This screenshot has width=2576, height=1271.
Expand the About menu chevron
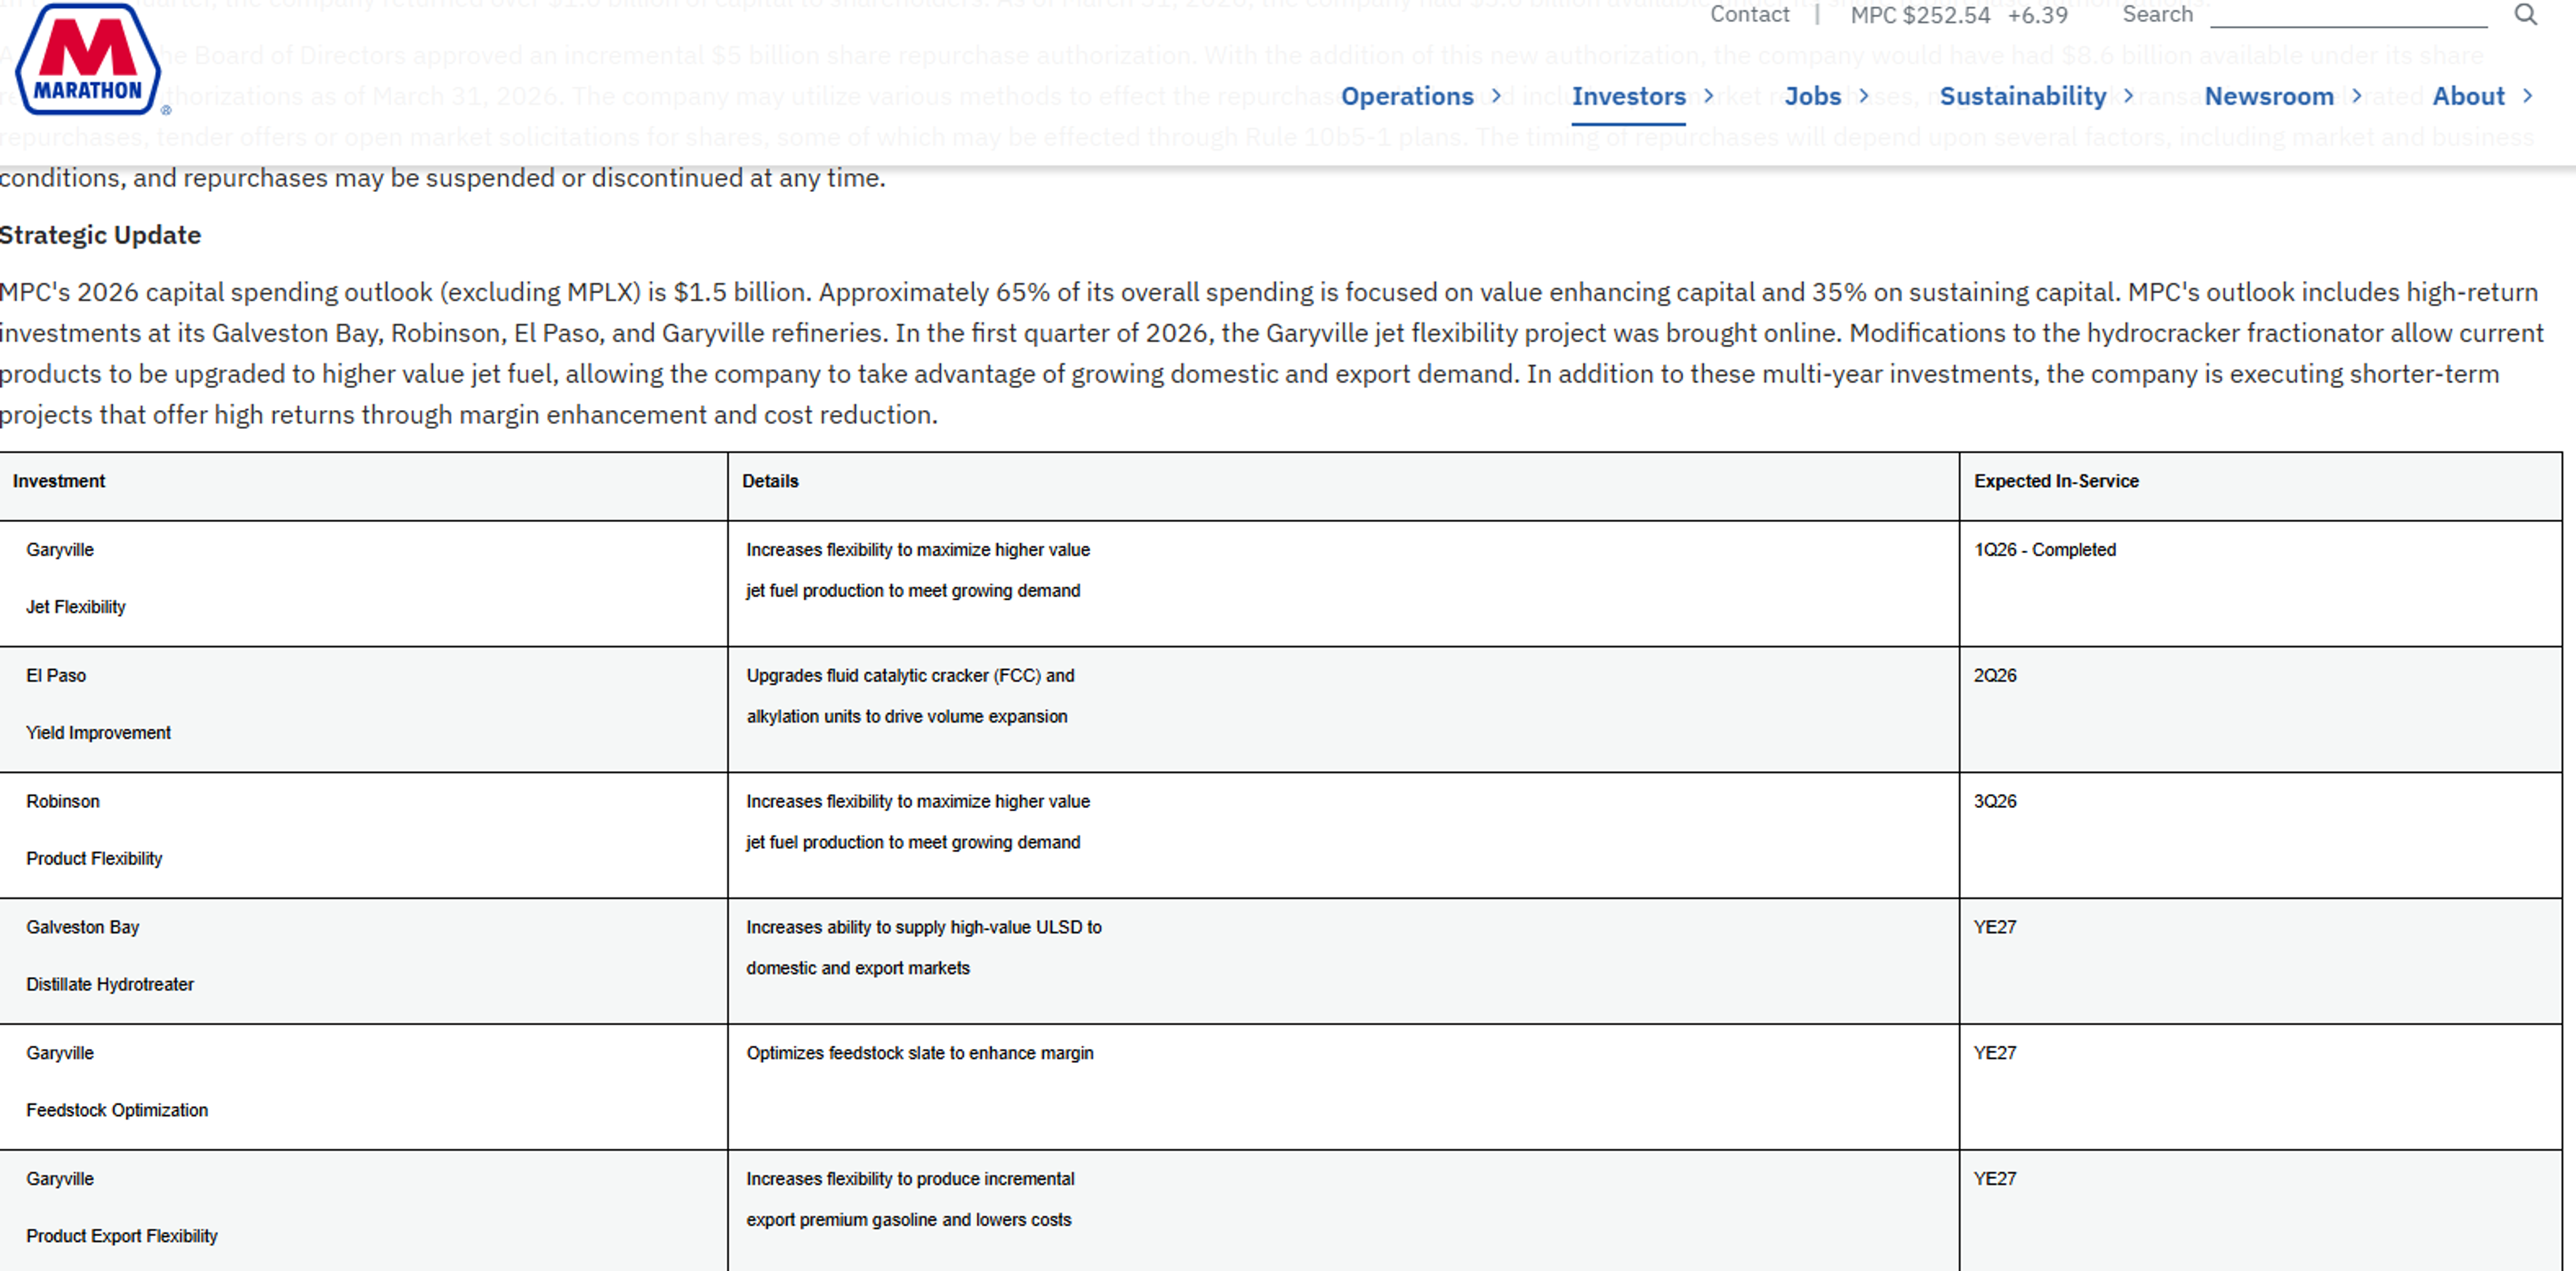coord(2528,96)
